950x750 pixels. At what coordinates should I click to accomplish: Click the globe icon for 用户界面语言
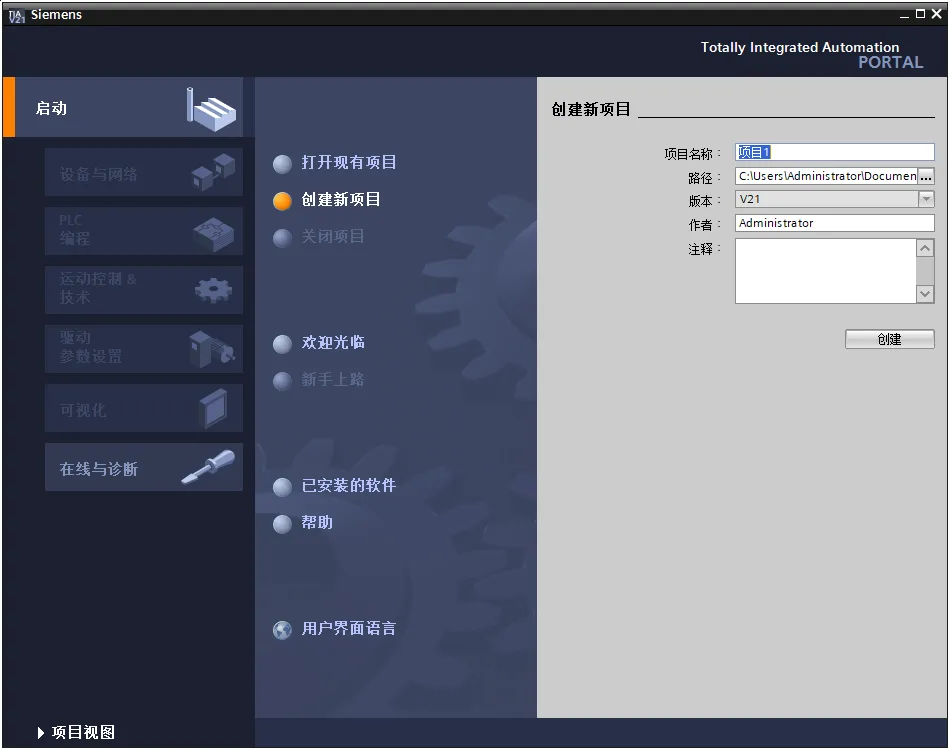pyautogui.click(x=282, y=630)
